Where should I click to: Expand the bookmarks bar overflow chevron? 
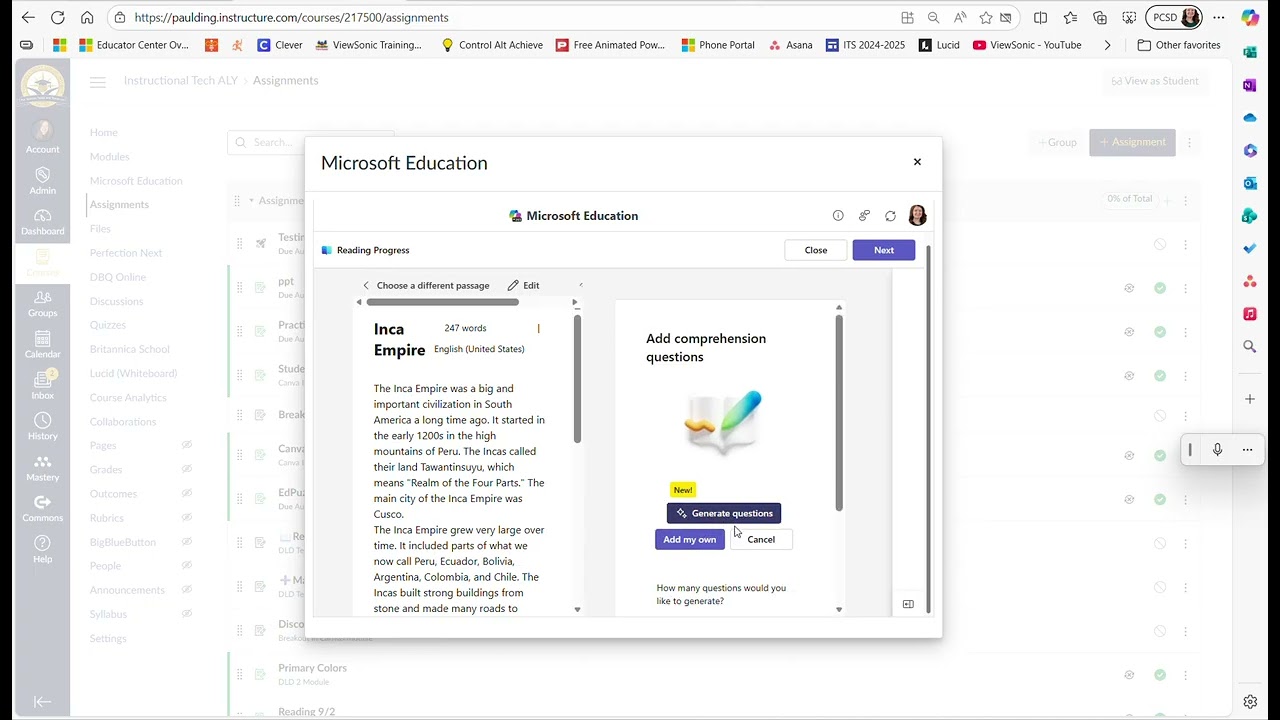pyautogui.click(x=1107, y=45)
